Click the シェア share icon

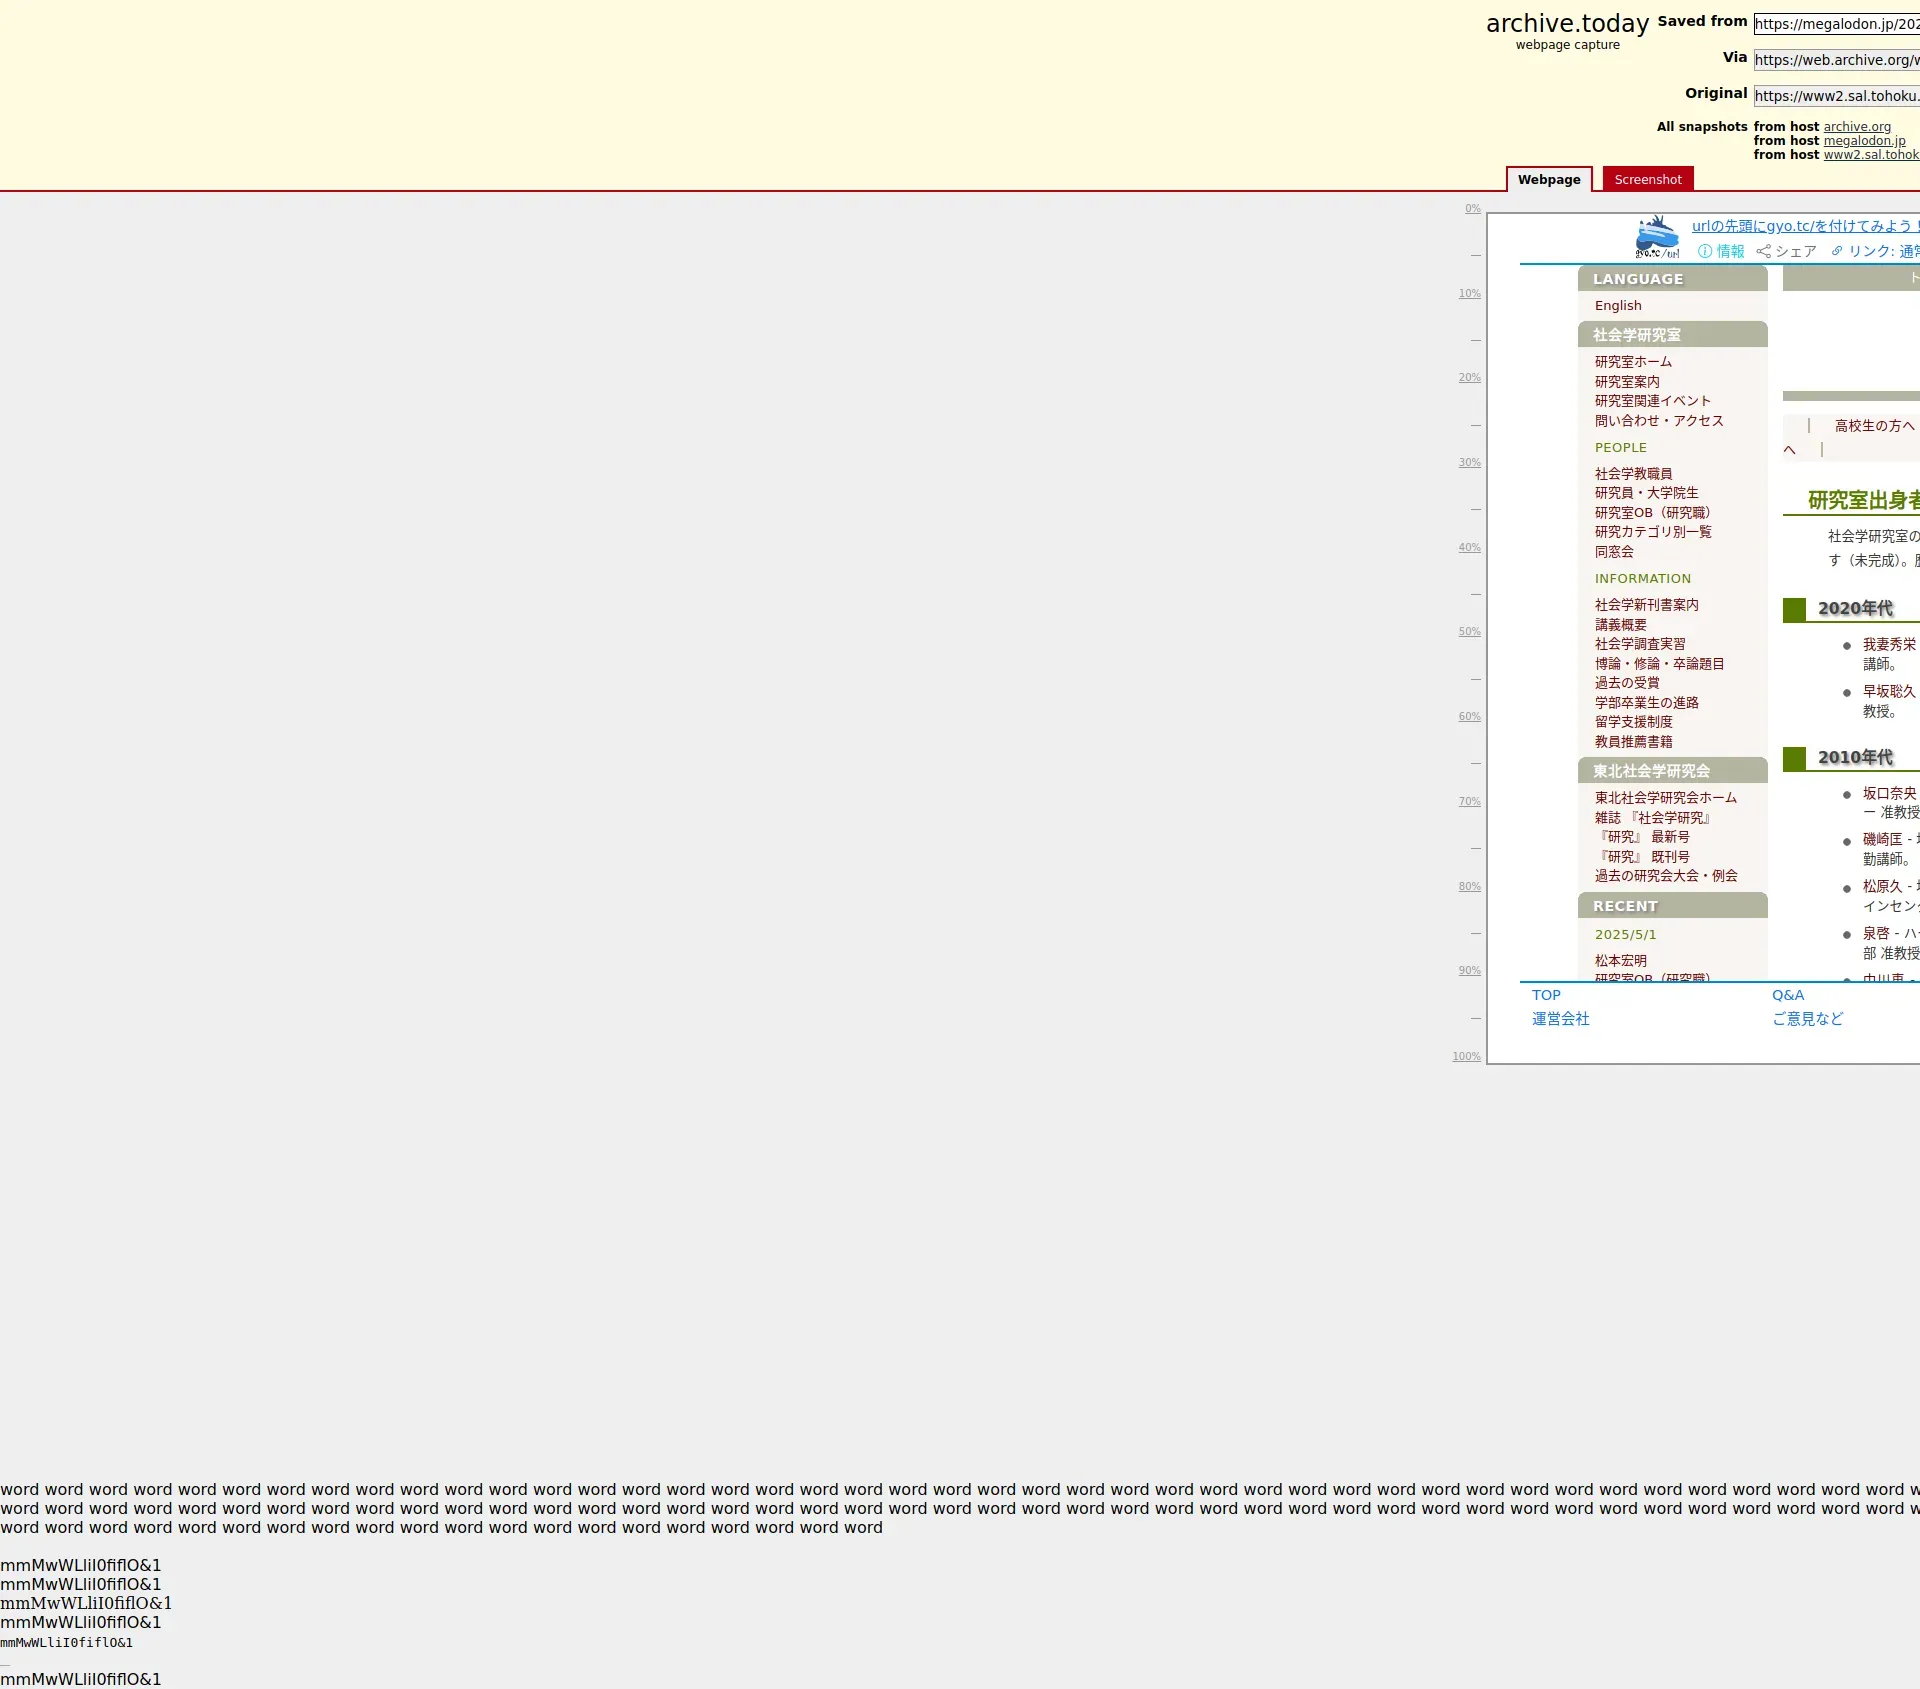[x=1764, y=252]
